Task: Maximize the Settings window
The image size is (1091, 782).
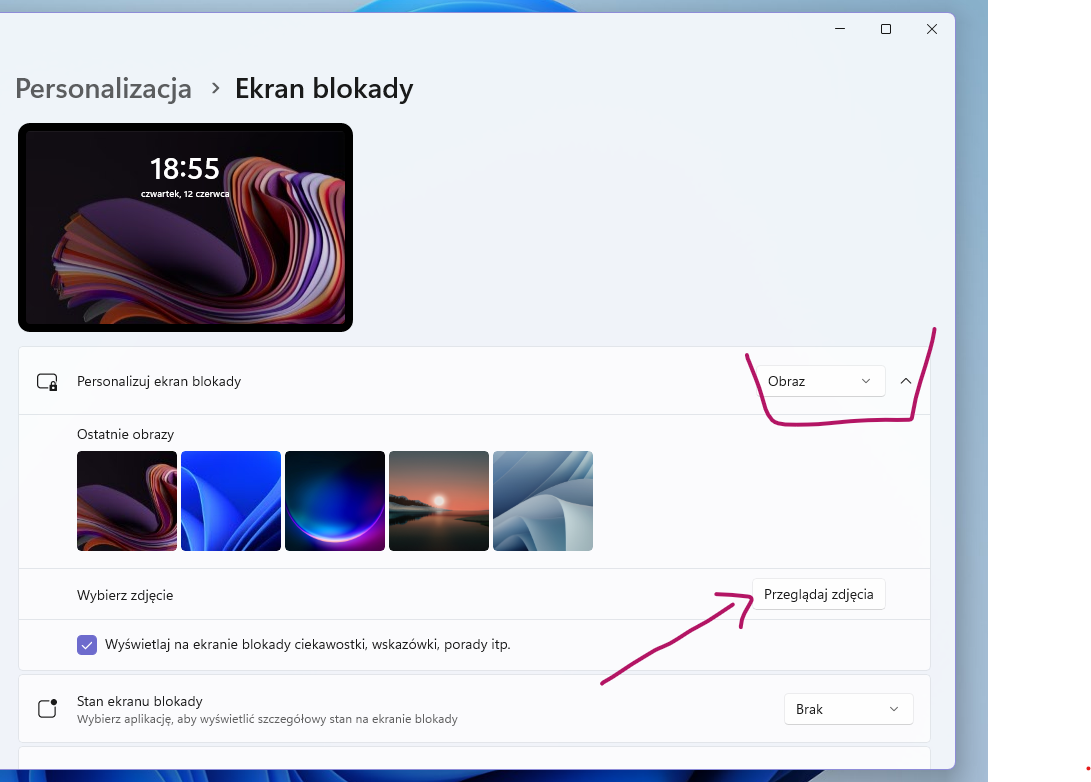Action: coord(886,29)
